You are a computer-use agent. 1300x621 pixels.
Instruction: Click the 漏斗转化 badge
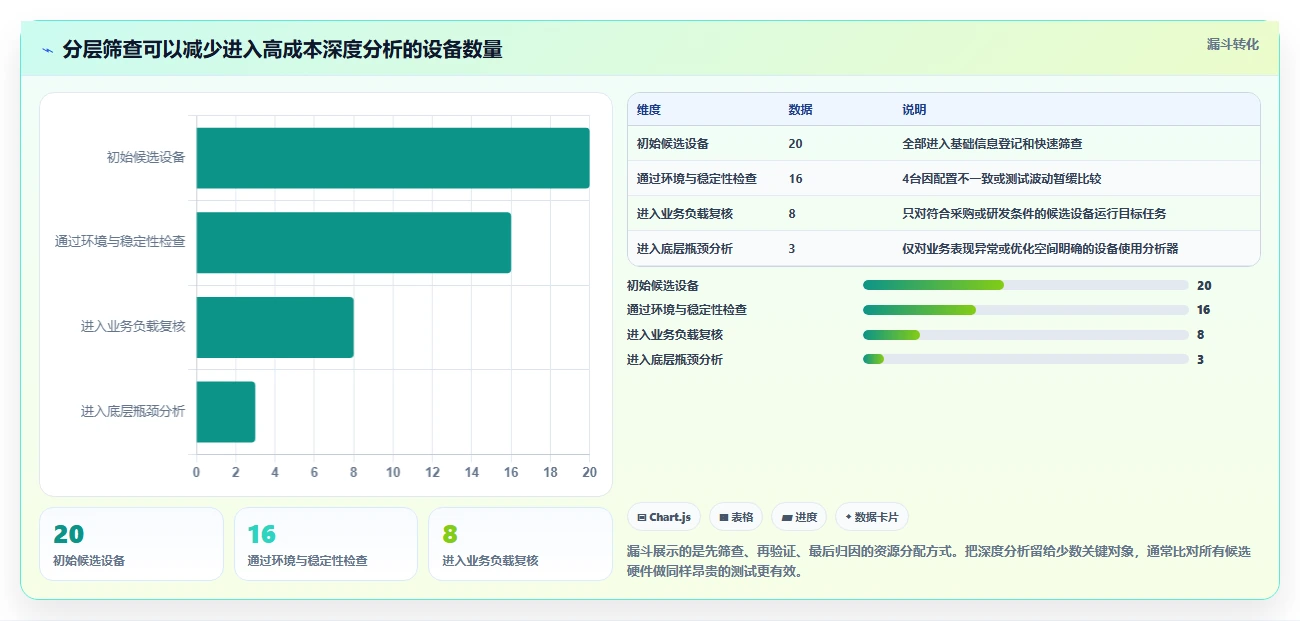pos(1232,44)
